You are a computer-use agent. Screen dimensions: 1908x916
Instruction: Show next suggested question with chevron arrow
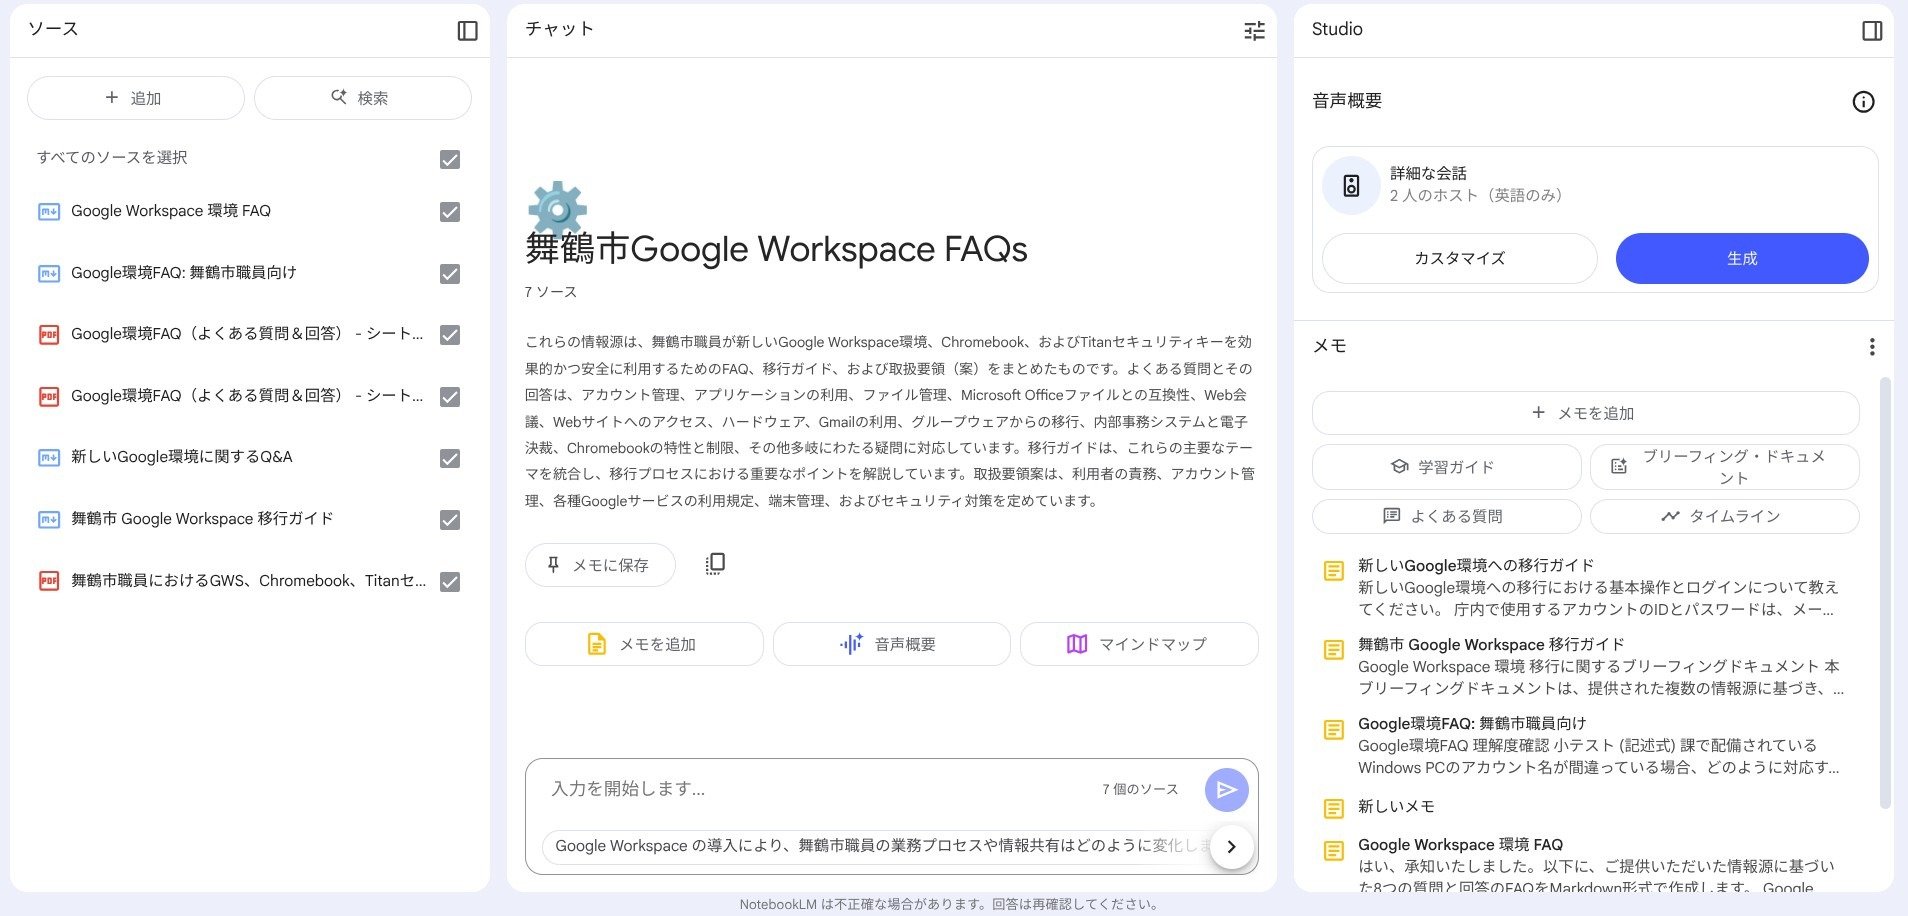[1231, 846]
